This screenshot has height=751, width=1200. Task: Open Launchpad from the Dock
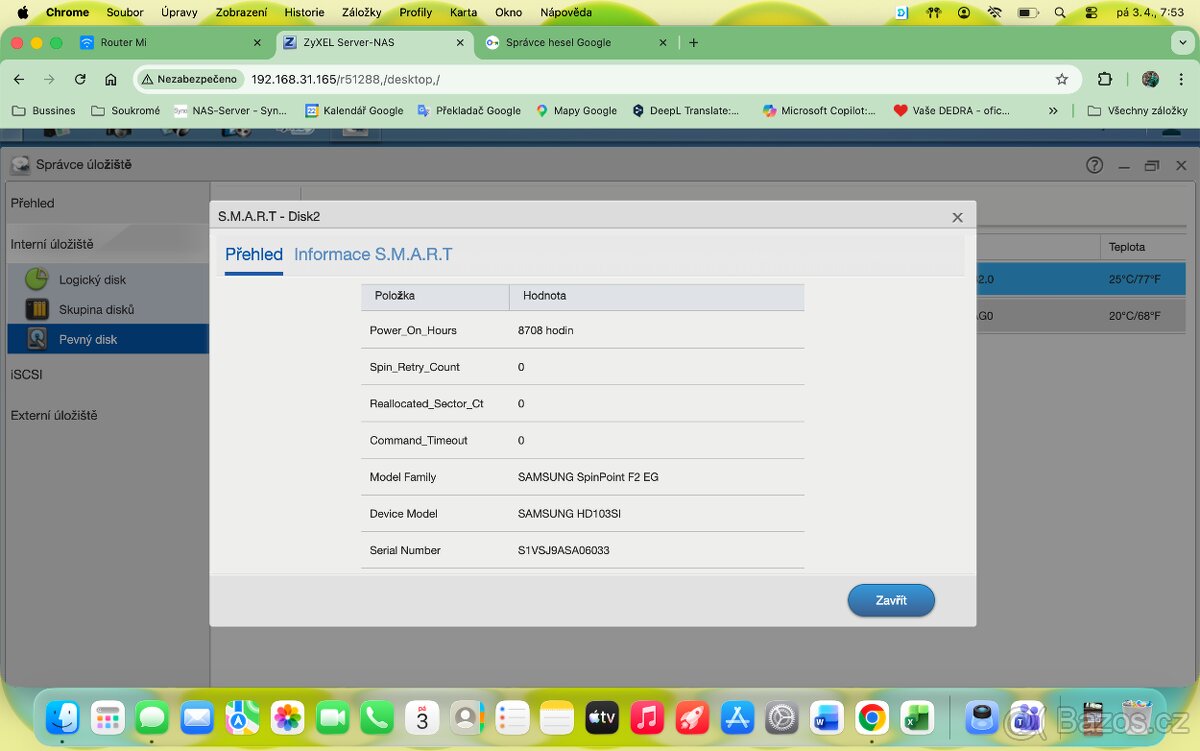click(108, 717)
